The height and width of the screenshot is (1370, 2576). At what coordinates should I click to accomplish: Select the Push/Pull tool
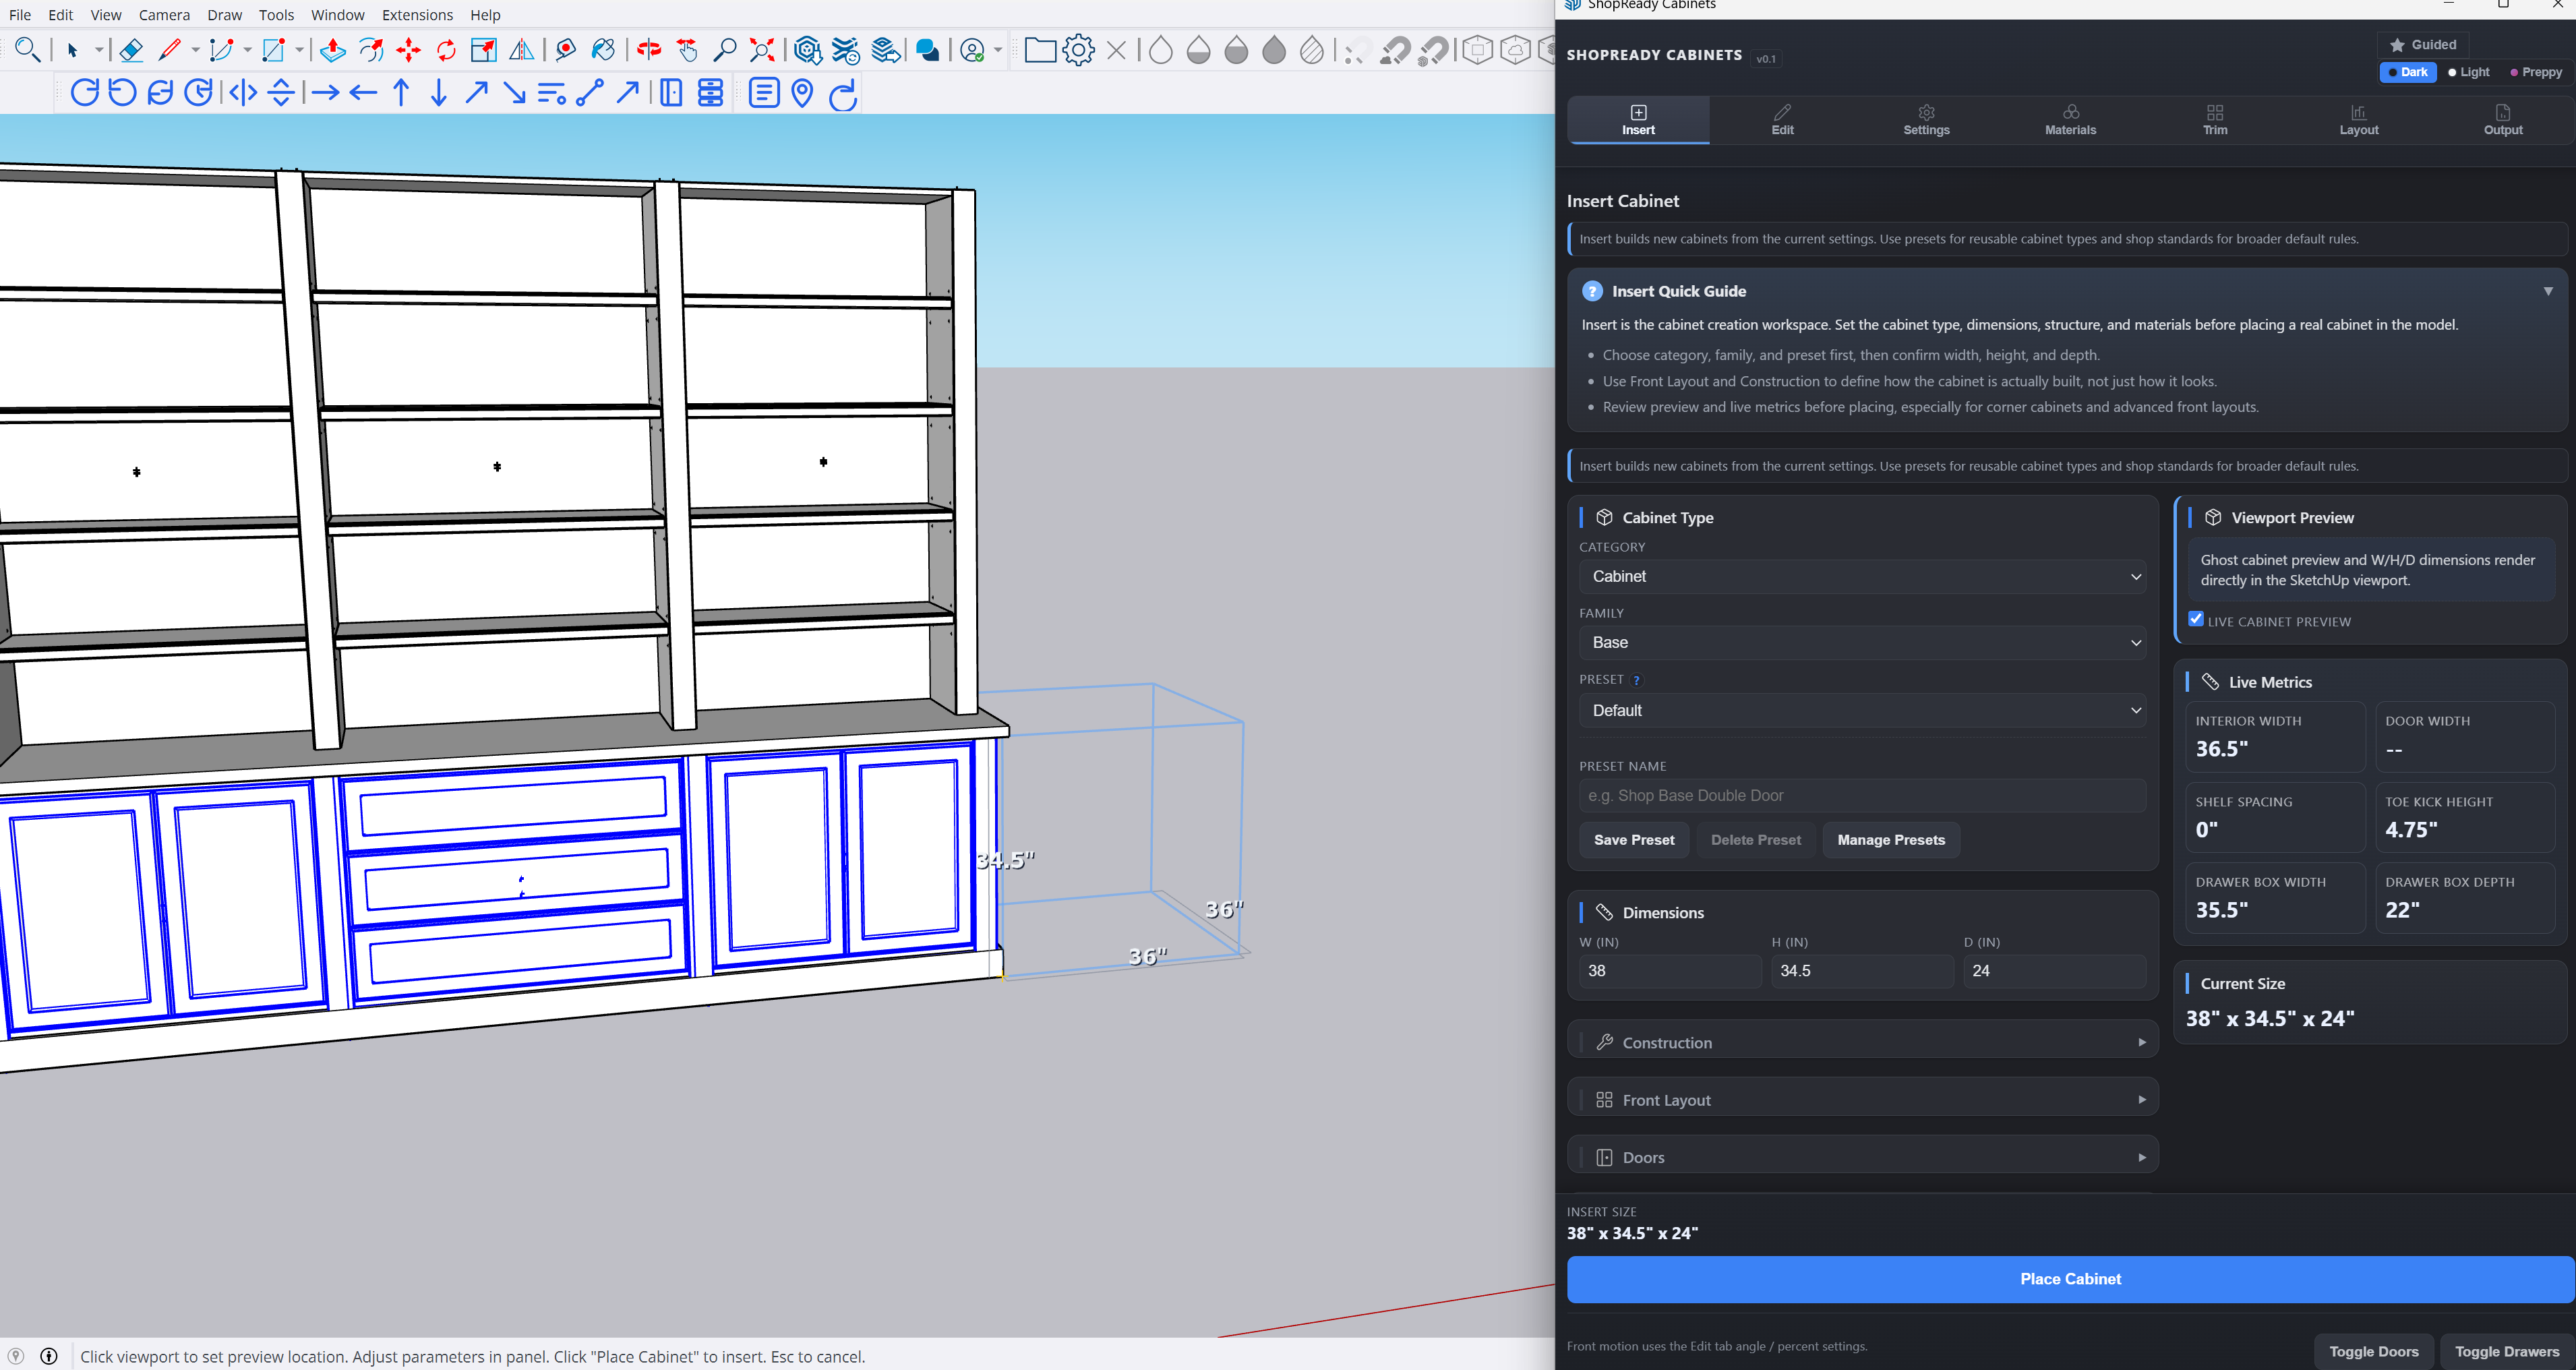[333, 50]
